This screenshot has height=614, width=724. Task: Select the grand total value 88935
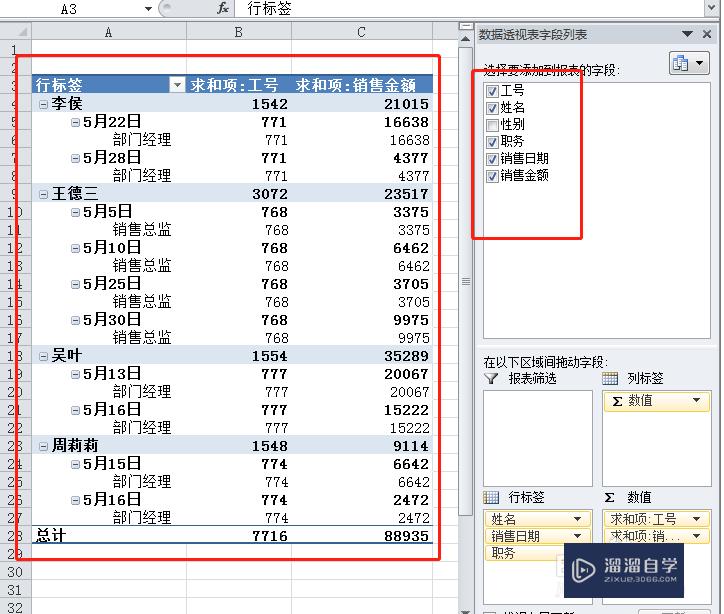coord(362,536)
